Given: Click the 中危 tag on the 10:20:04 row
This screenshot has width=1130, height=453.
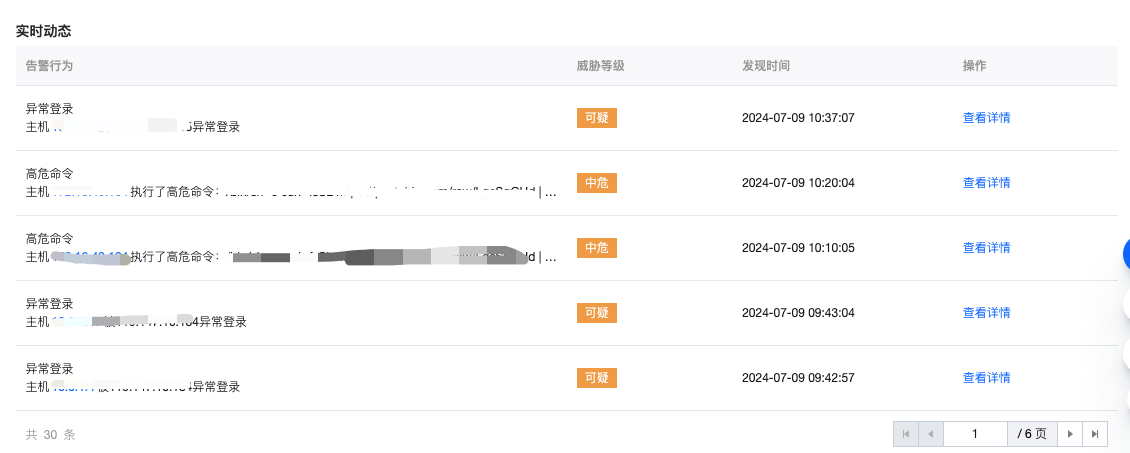Looking at the screenshot, I should [x=597, y=183].
